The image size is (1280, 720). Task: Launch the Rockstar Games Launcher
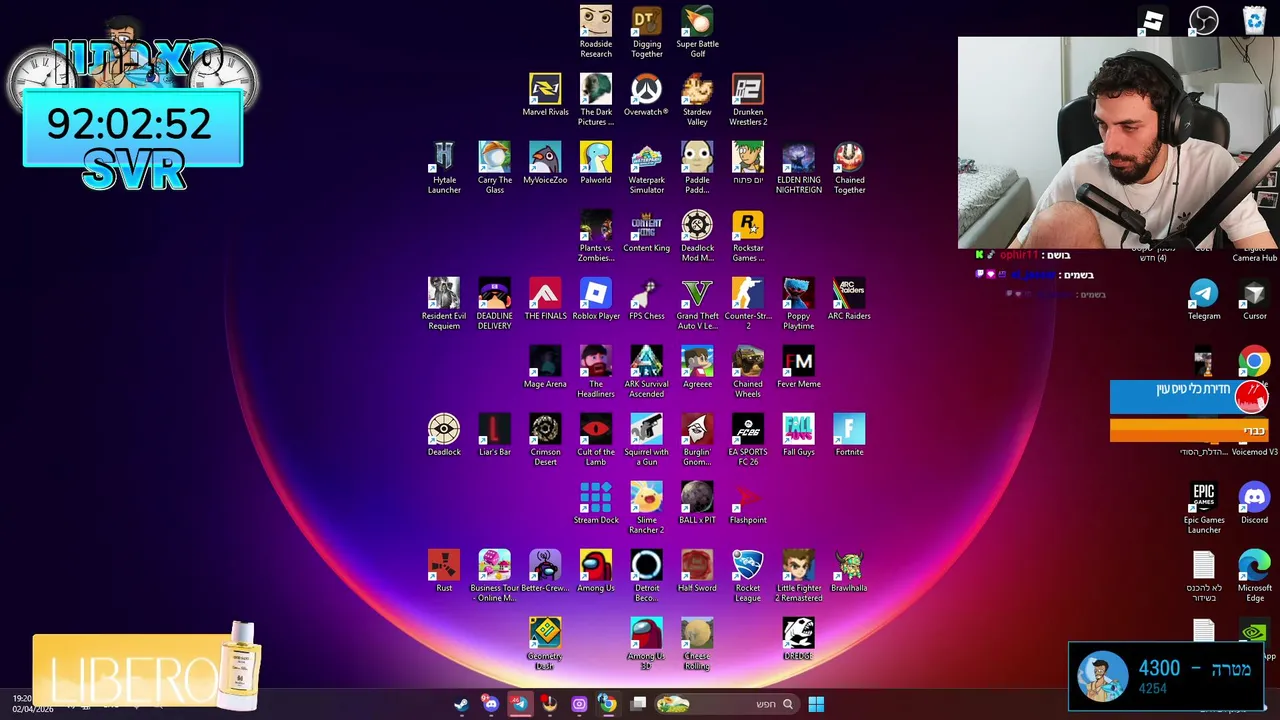pyautogui.click(x=748, y=236)
